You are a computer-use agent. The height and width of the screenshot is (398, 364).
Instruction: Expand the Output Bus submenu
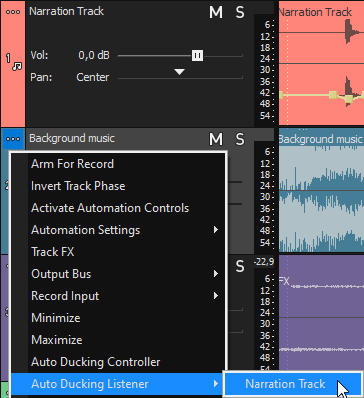[123, 274]
